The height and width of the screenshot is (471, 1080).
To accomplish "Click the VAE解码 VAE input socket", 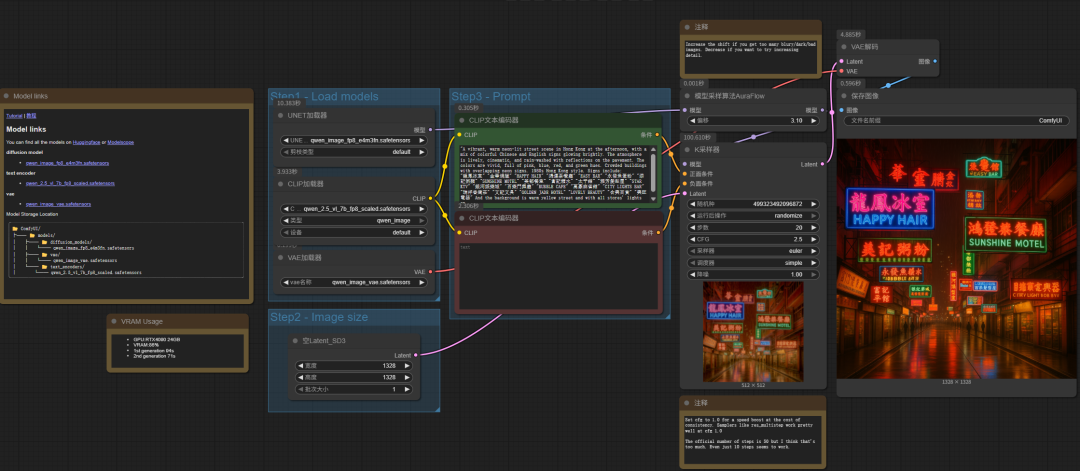I will (x=841, y=71).
